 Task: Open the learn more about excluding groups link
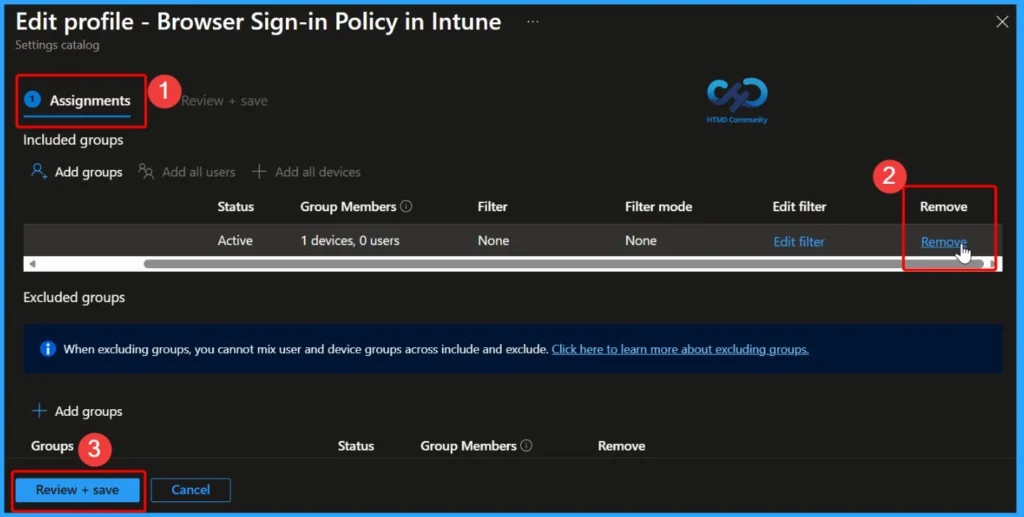click(x=680, y=349)
